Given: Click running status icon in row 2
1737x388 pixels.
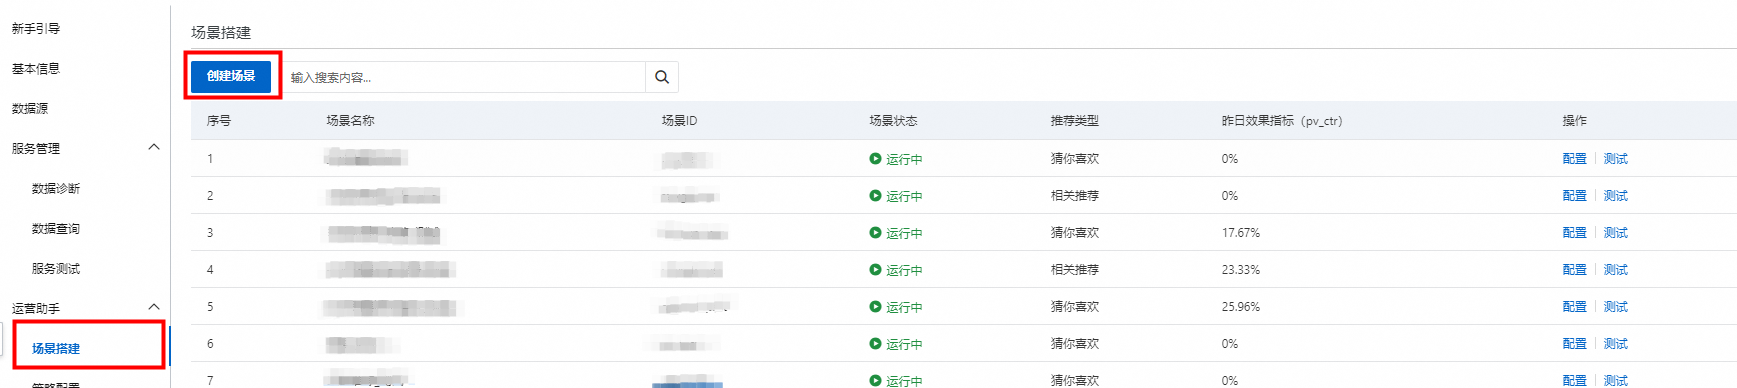Looking at the screenshot, I should pos(876,196).
